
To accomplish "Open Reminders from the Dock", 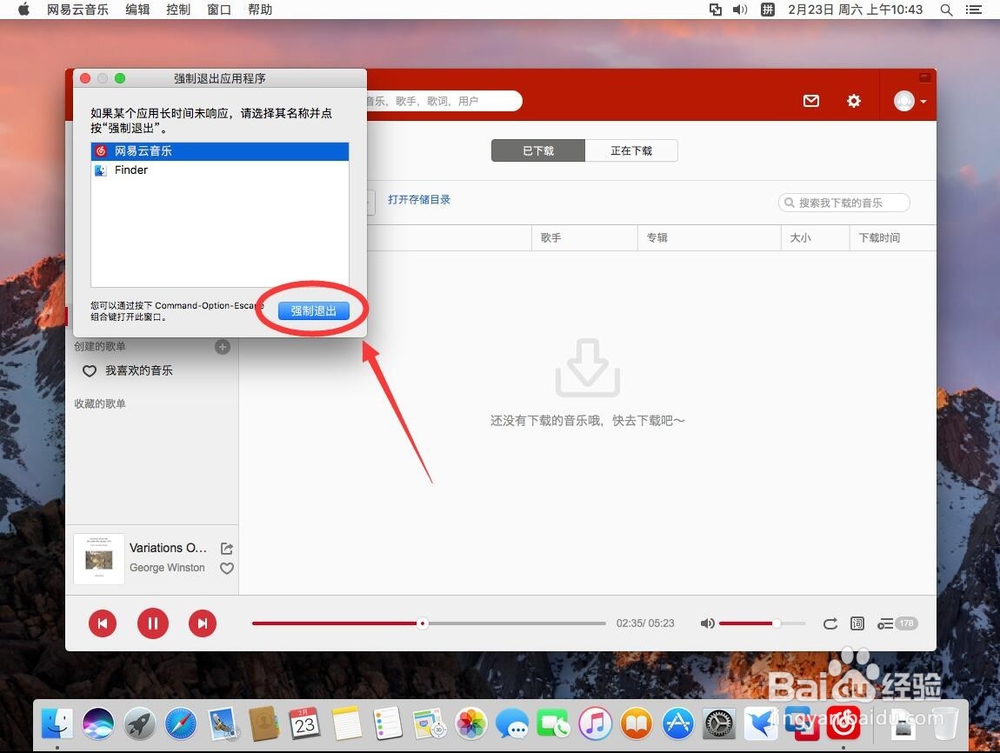I will pos(387,724).
